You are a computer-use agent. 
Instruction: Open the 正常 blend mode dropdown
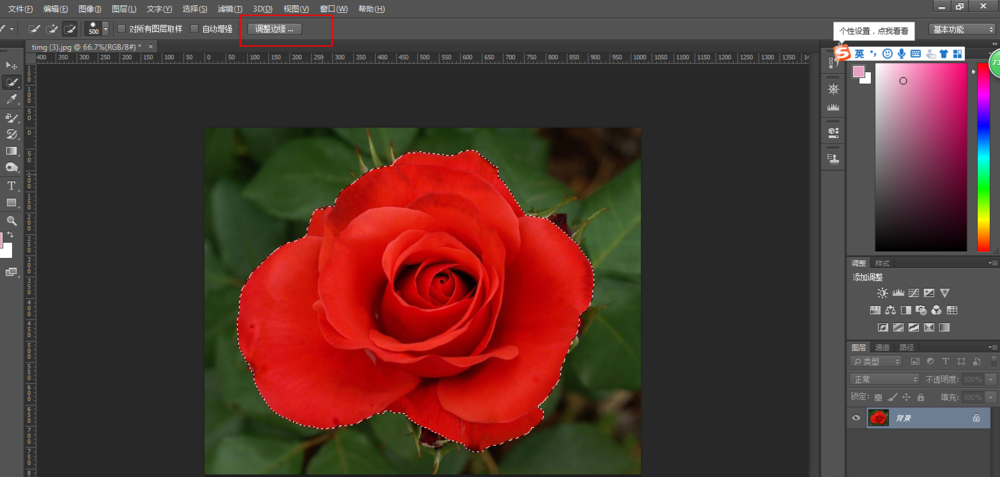coord(884,379)
